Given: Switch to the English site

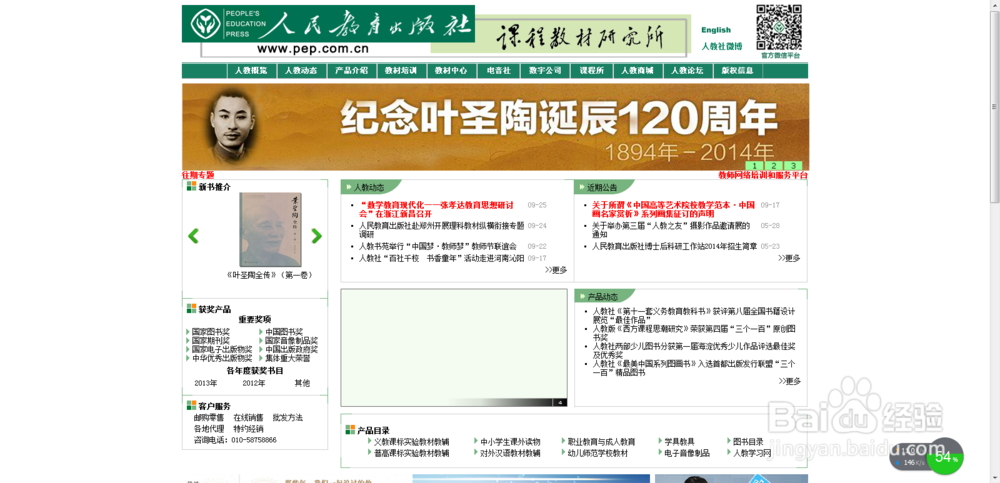Looking at the screenshot, I should [x=716, y=30].
